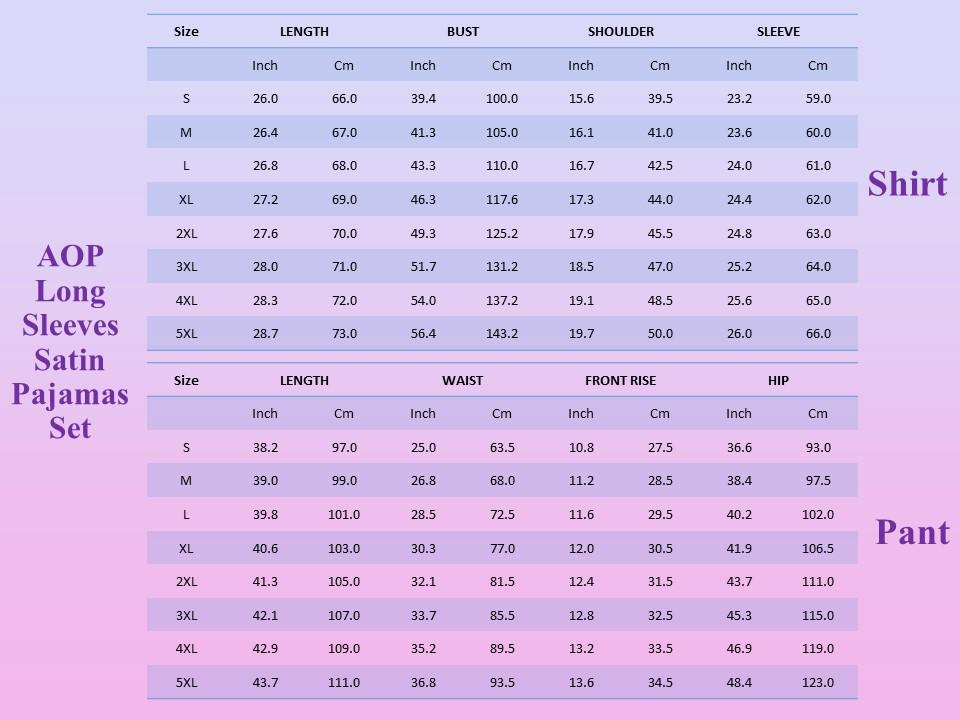Image resolution: width=960 pixels, height=720 pixels.
Task: Select the 36.6 hip inch cell
Action: tap(739, 448)
